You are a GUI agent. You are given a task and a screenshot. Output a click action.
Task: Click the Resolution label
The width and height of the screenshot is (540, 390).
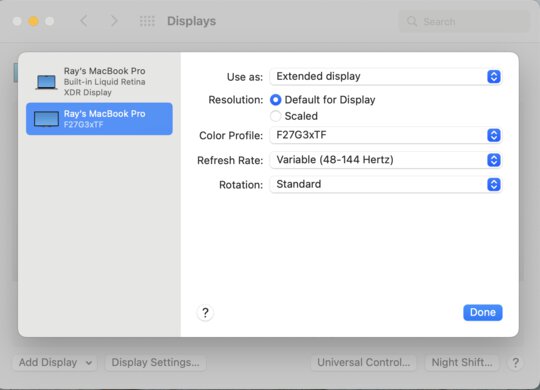236,100
